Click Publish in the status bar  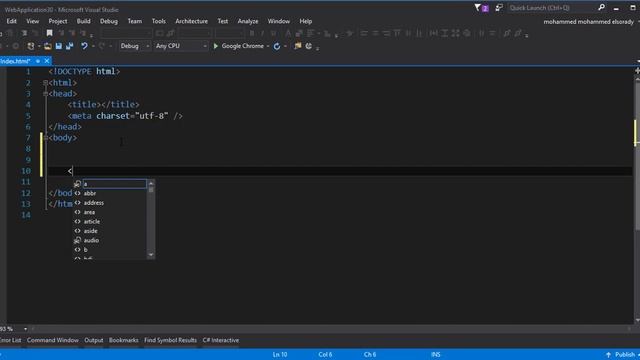coord(625,355)
